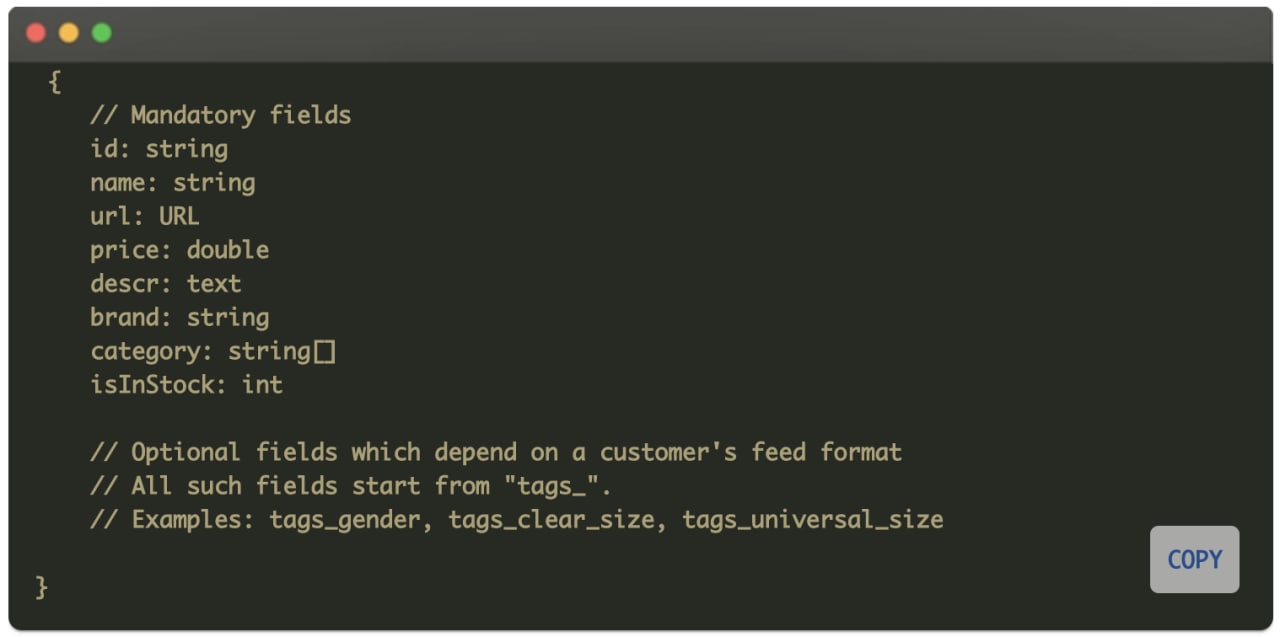Click the "descr: text" line

point(166,284)
